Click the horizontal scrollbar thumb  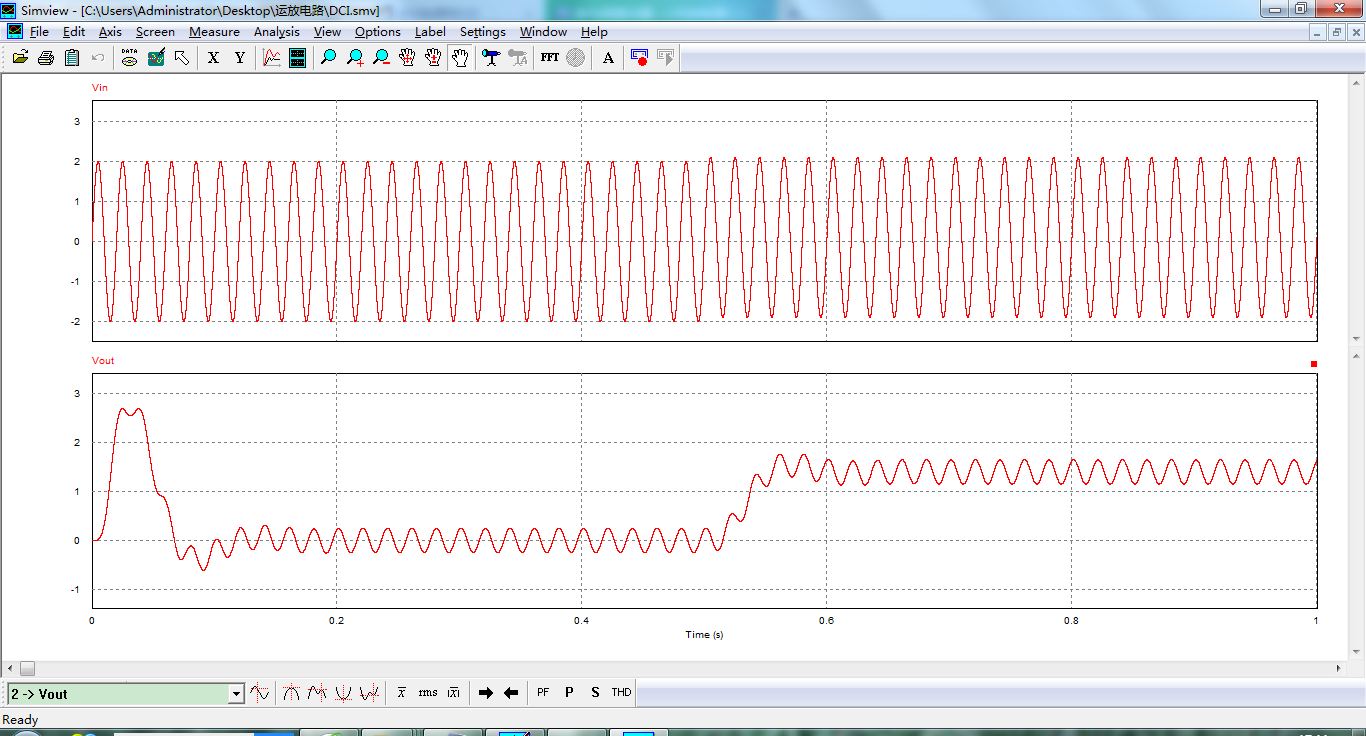[27, 668]
